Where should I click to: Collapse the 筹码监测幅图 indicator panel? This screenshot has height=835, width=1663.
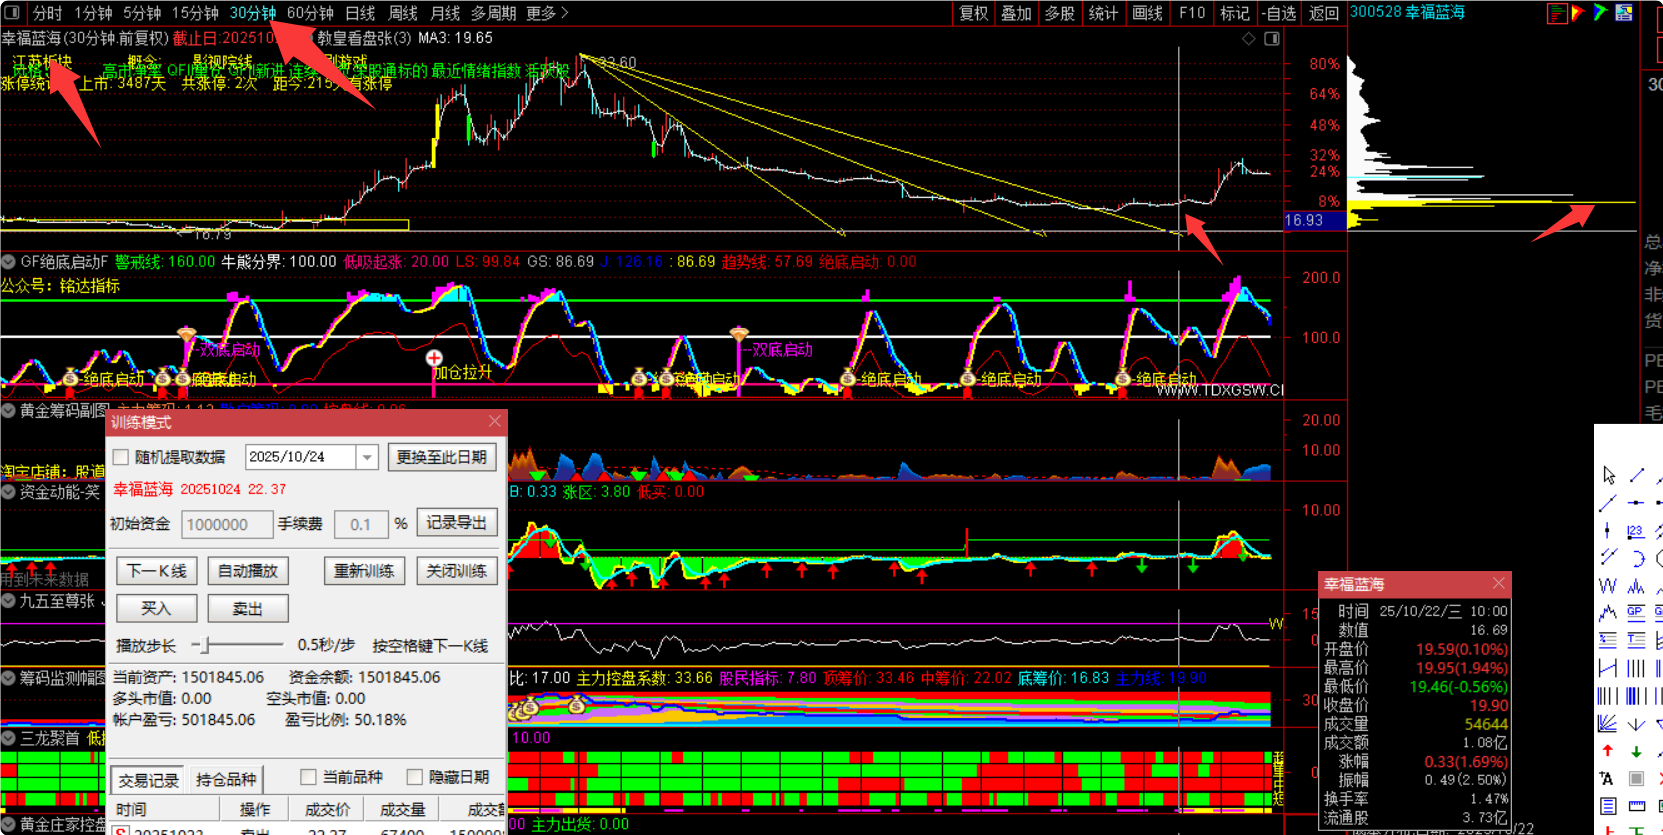(x=9, y=678)
